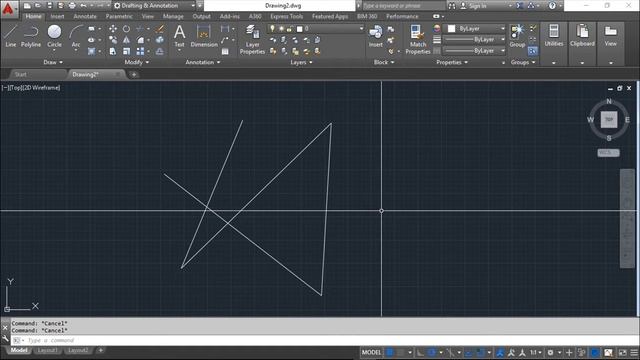
Task: Click the Mirror tool icon
Action: 127,40
